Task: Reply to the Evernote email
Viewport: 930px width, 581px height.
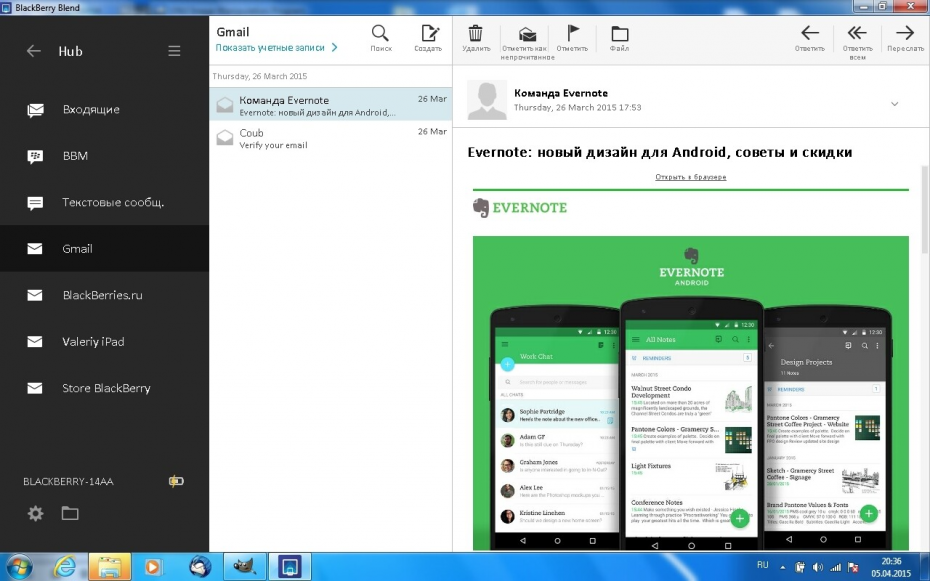Action: click(810, 35)
